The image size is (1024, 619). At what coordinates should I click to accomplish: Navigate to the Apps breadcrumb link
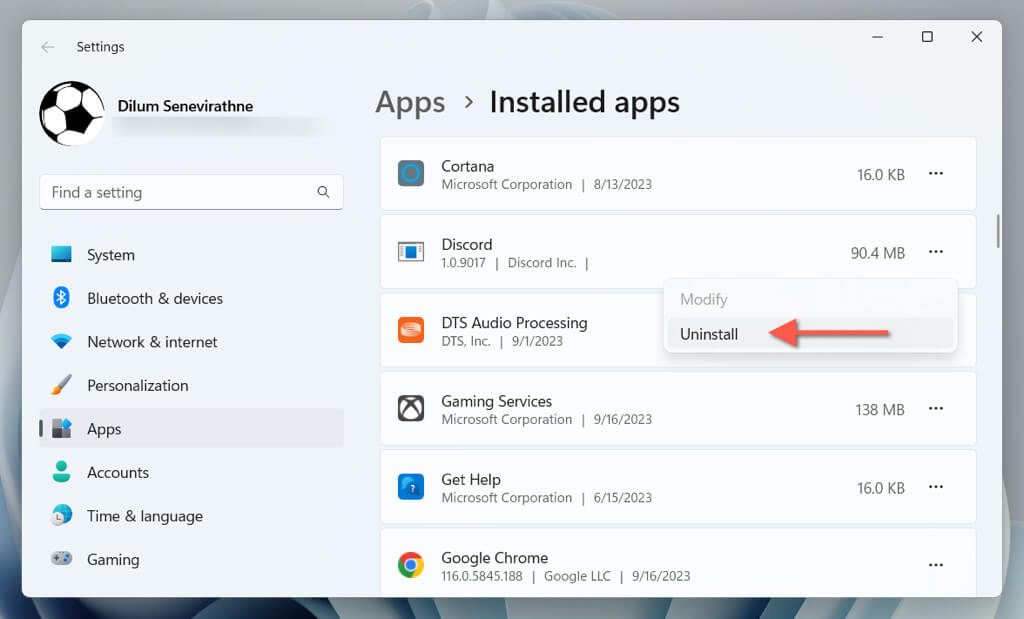[410, 102]
